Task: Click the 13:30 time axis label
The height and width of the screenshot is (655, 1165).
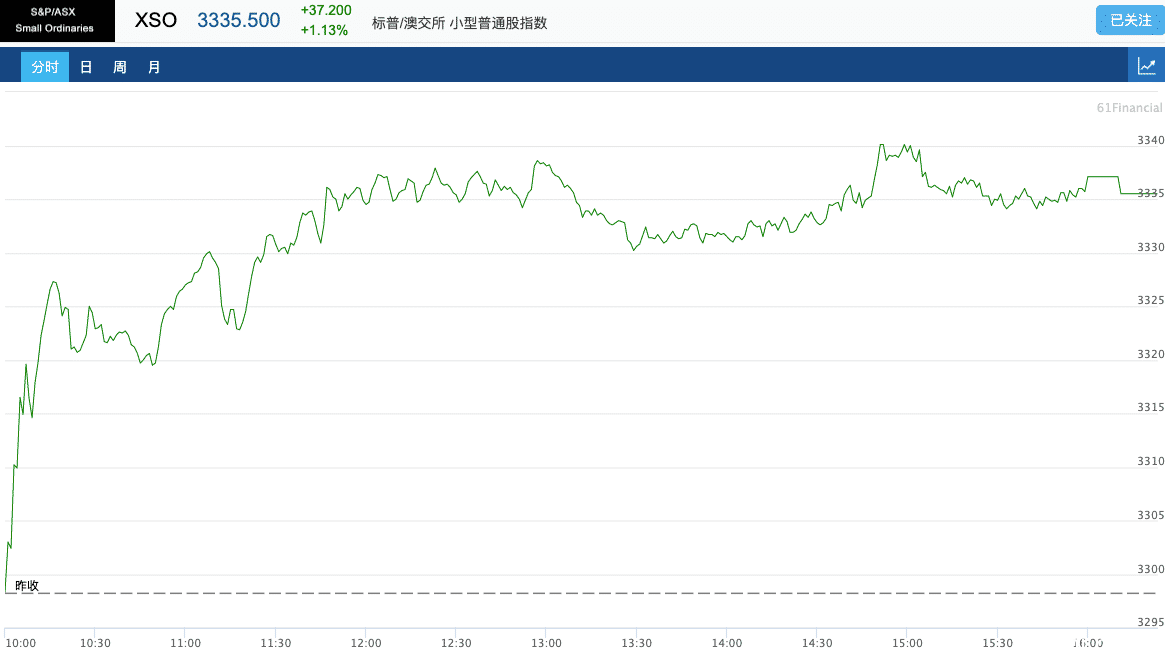Action: [x=637, y=643]
